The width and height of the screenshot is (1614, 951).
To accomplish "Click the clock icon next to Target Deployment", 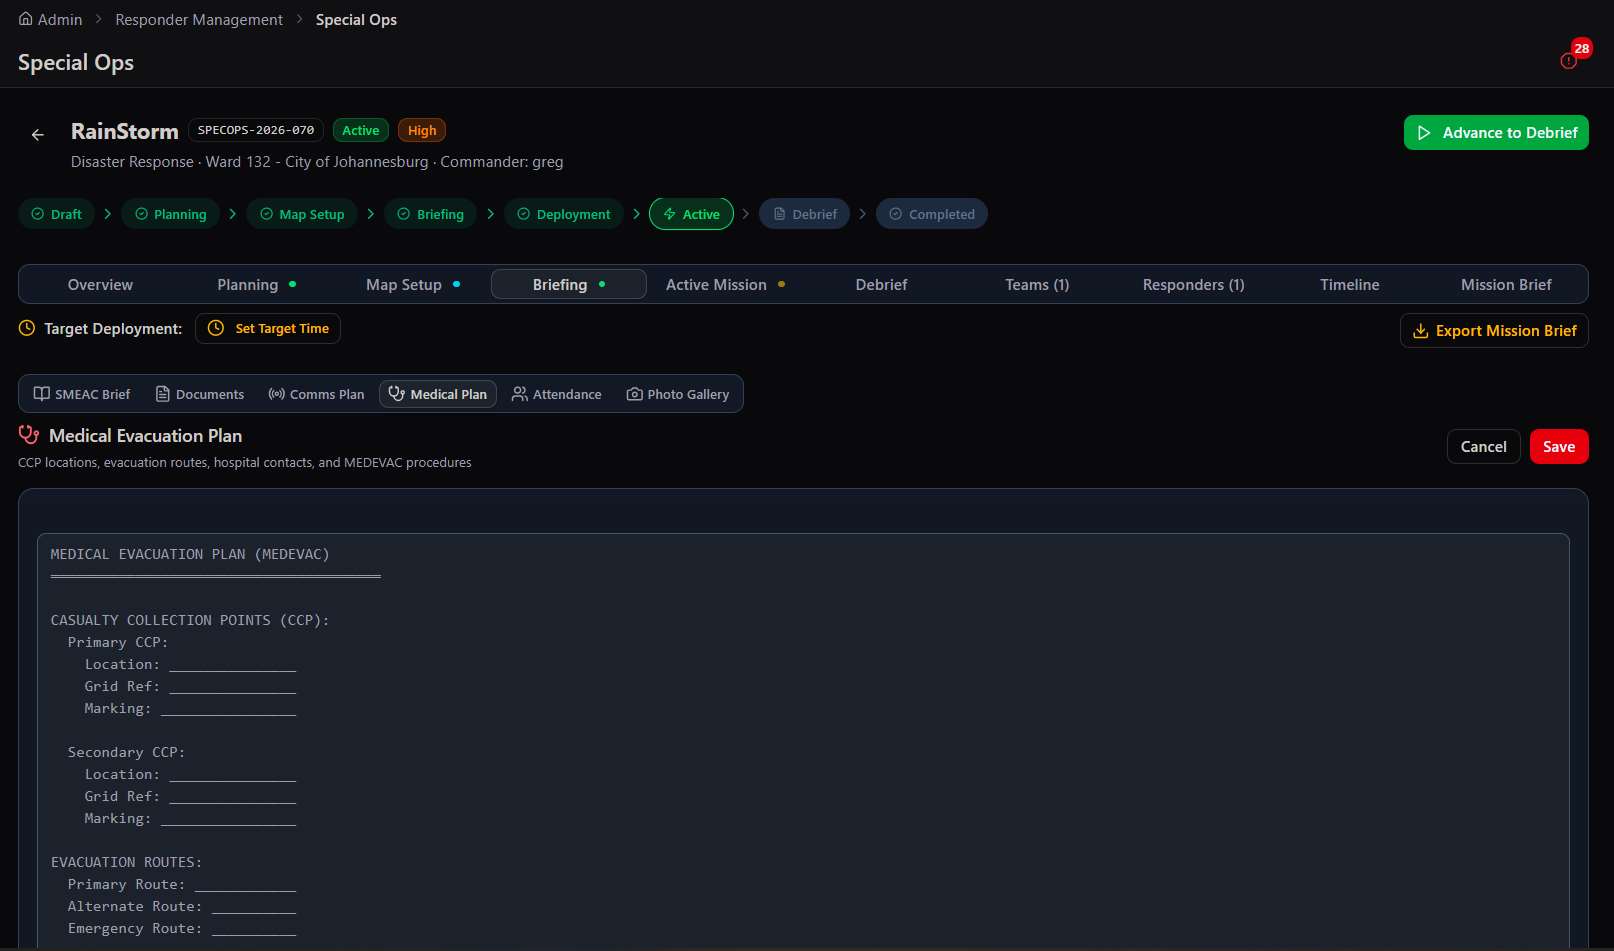I will 27,328.
